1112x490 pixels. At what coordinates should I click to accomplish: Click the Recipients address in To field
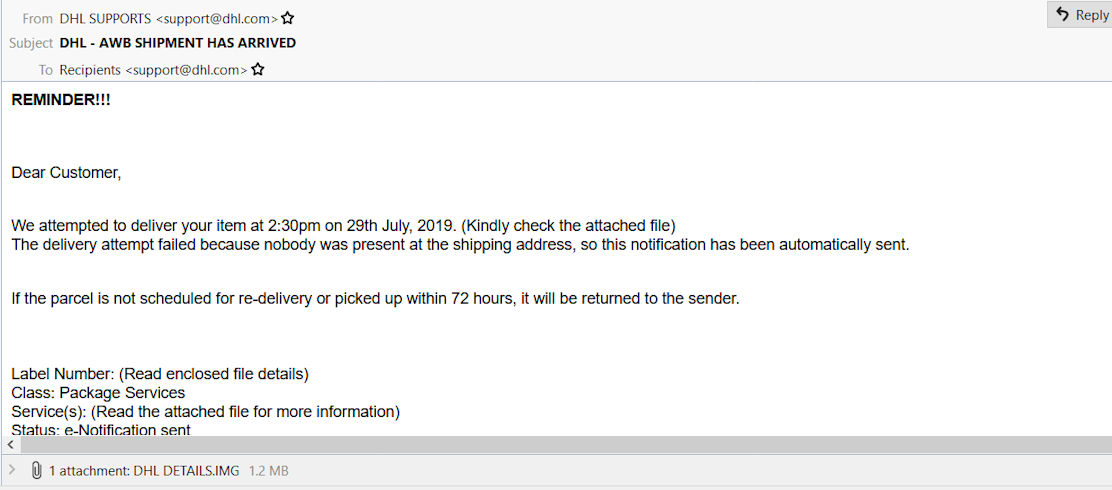[x=153, y=70]
